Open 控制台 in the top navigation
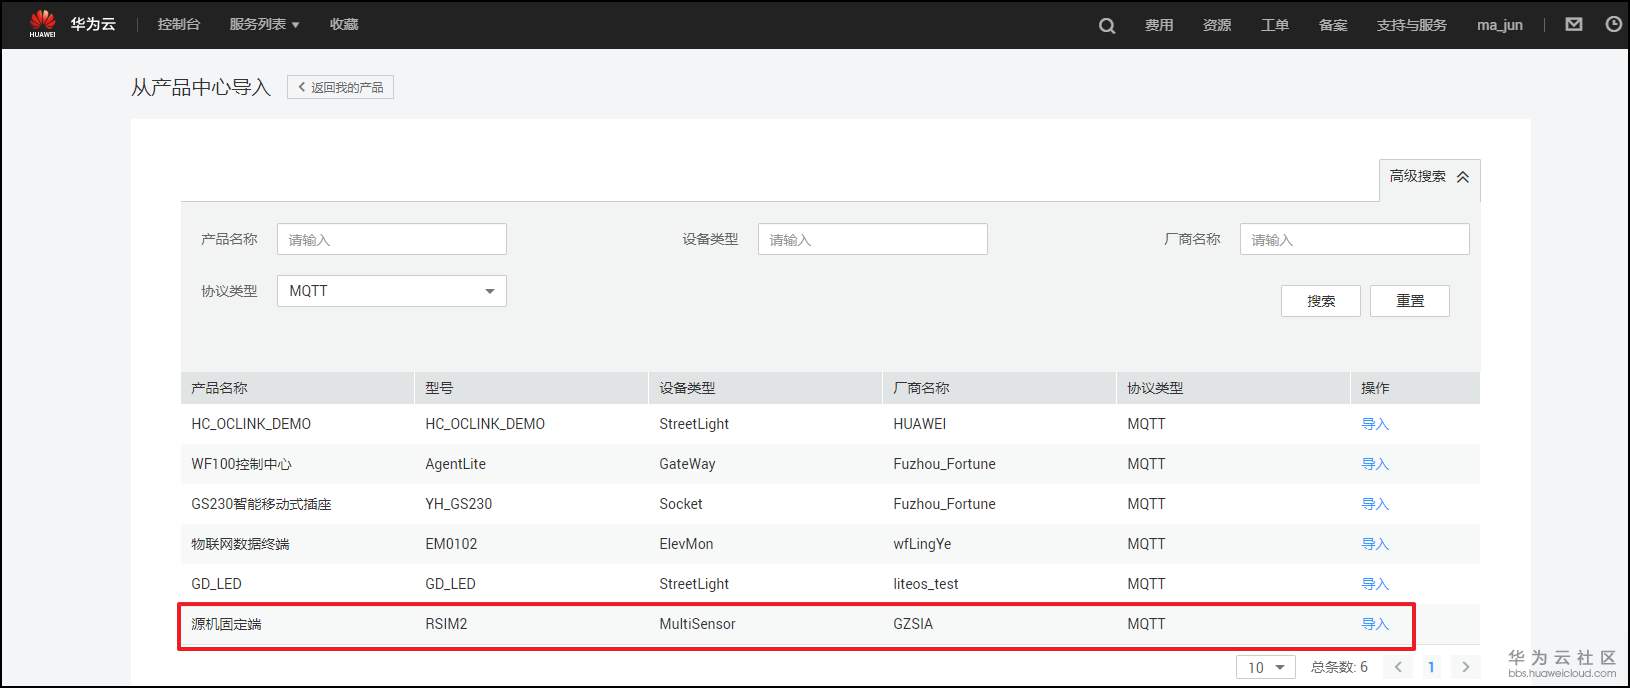 point(179,24)
